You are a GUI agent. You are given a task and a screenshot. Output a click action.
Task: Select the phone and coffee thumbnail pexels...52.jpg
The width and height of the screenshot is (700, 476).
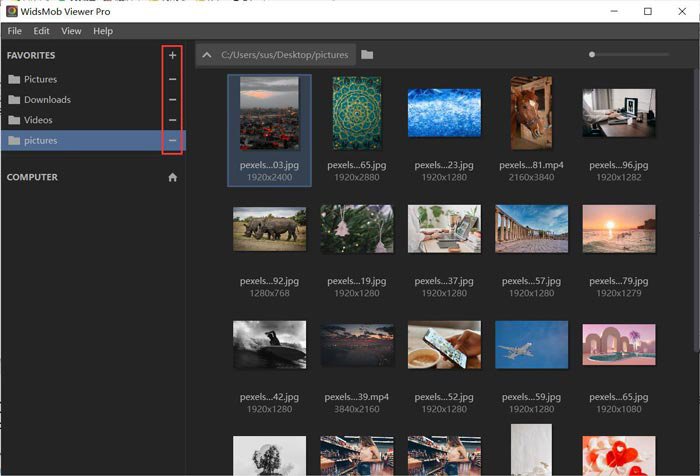coord(444,345)
